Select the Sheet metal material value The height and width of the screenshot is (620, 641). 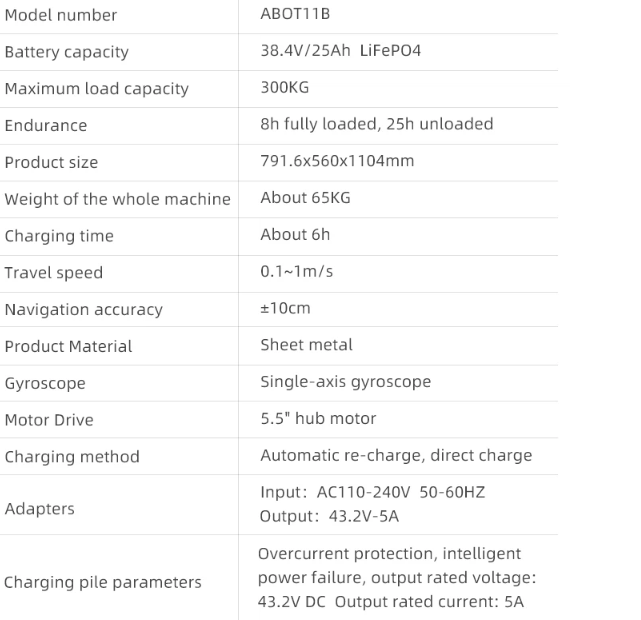306,345
